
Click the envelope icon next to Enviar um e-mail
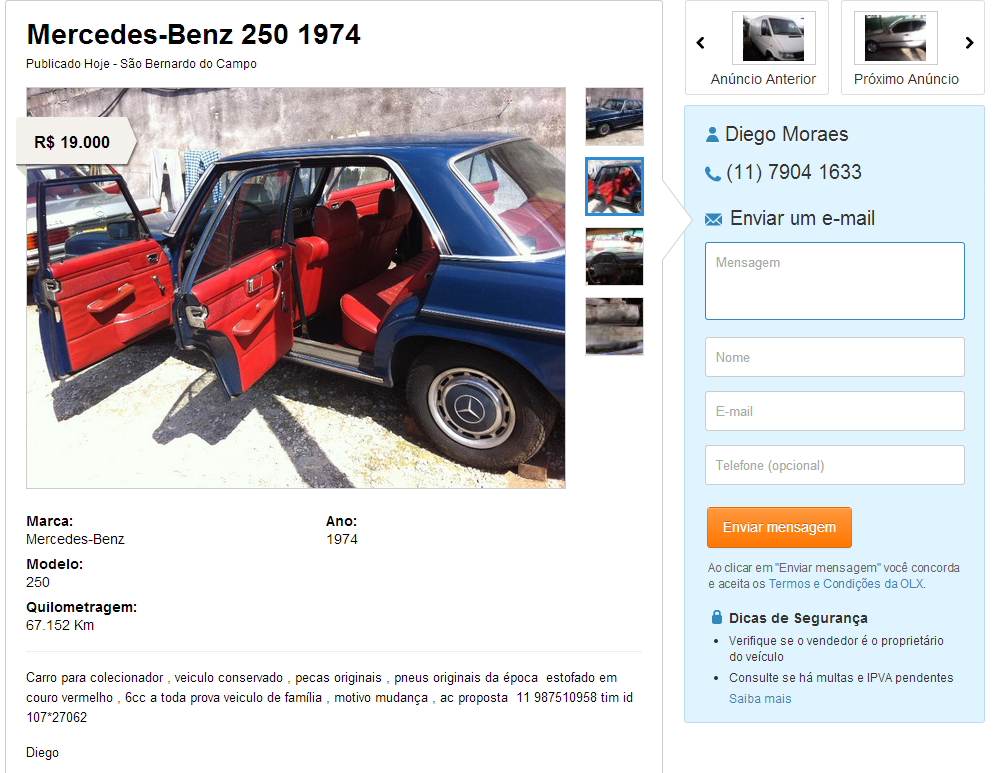point(713,220)
